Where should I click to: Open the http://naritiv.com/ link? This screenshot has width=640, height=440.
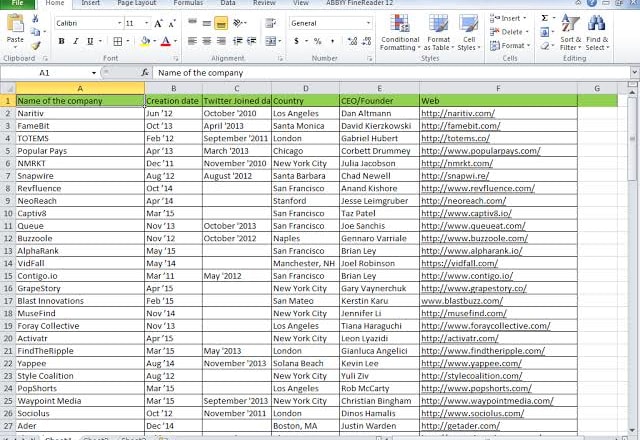click(458, 113)
